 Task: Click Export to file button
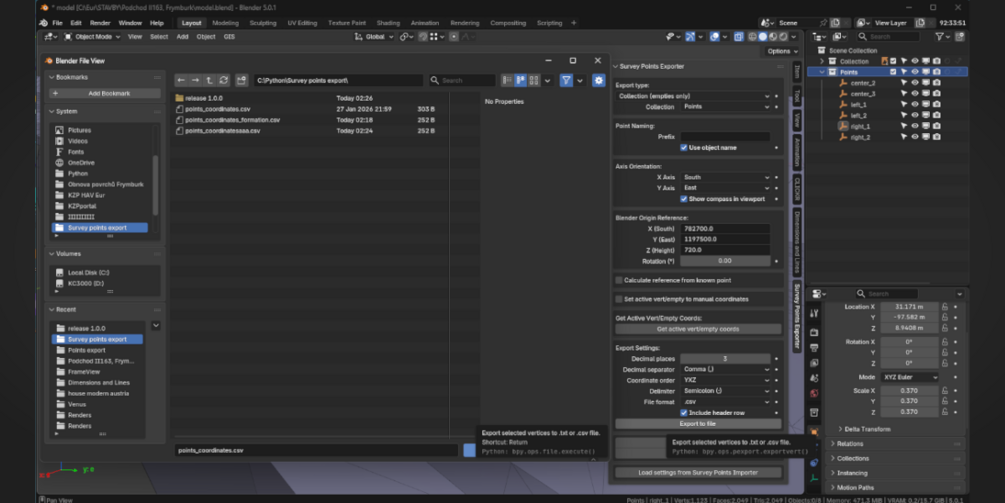[698, 424]
